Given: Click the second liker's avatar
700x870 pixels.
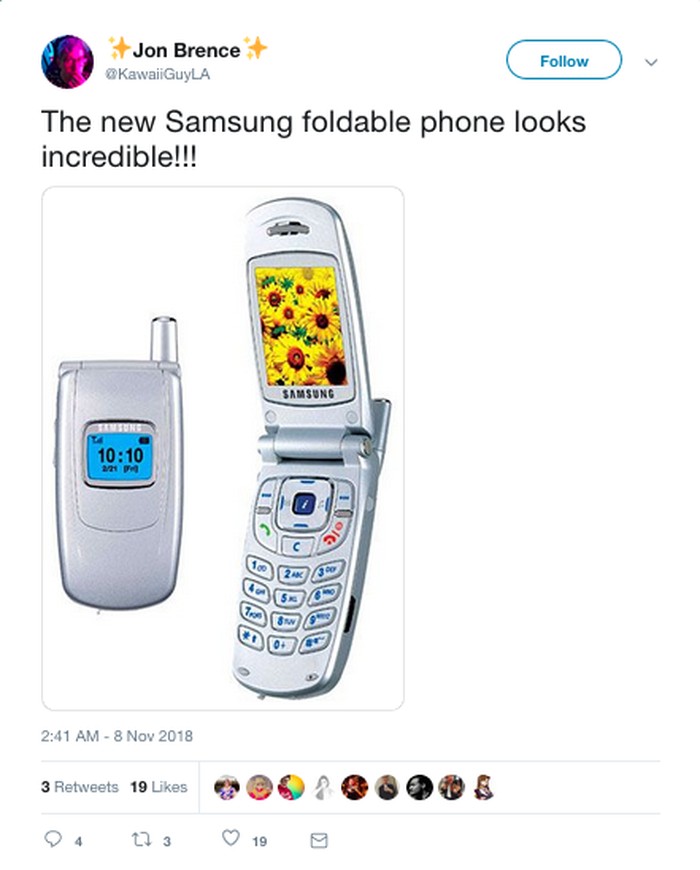Looking at the screenshot, I should pyautogui.click(x=259, y=787).
